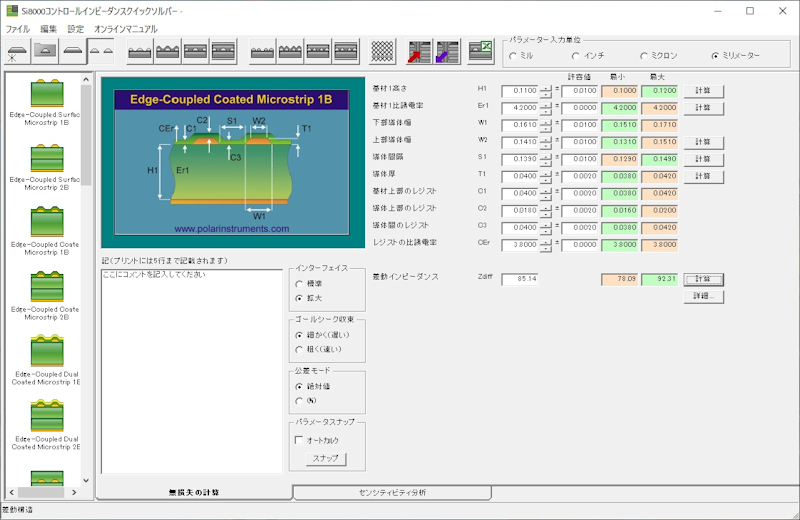Open the 設定 menu
The height and width of the screenshot is (520, 800).
(x=76, y=29)
